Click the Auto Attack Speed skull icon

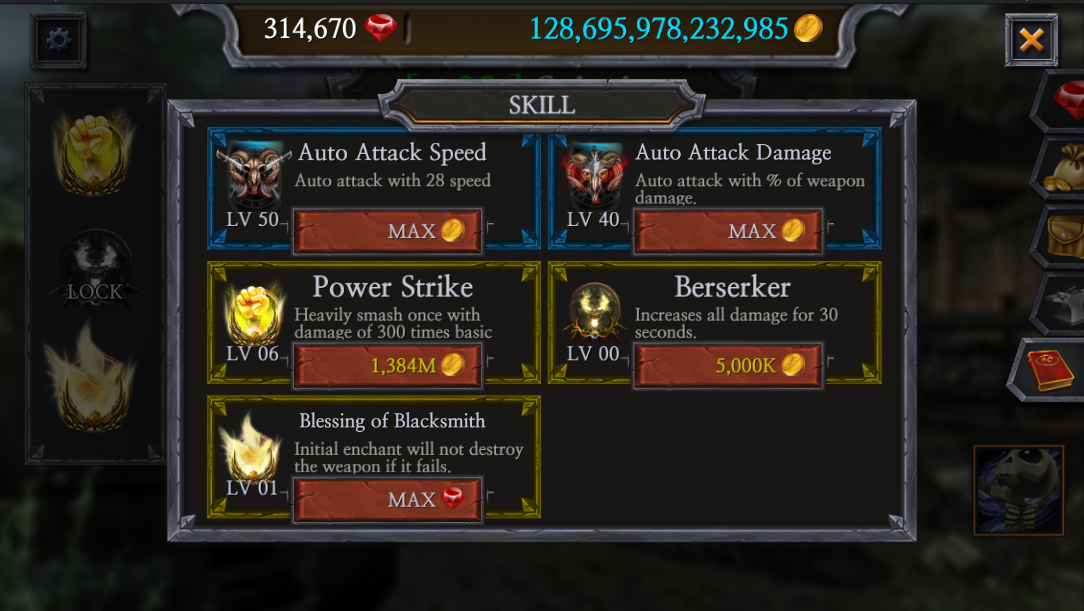tap(254, 174)
